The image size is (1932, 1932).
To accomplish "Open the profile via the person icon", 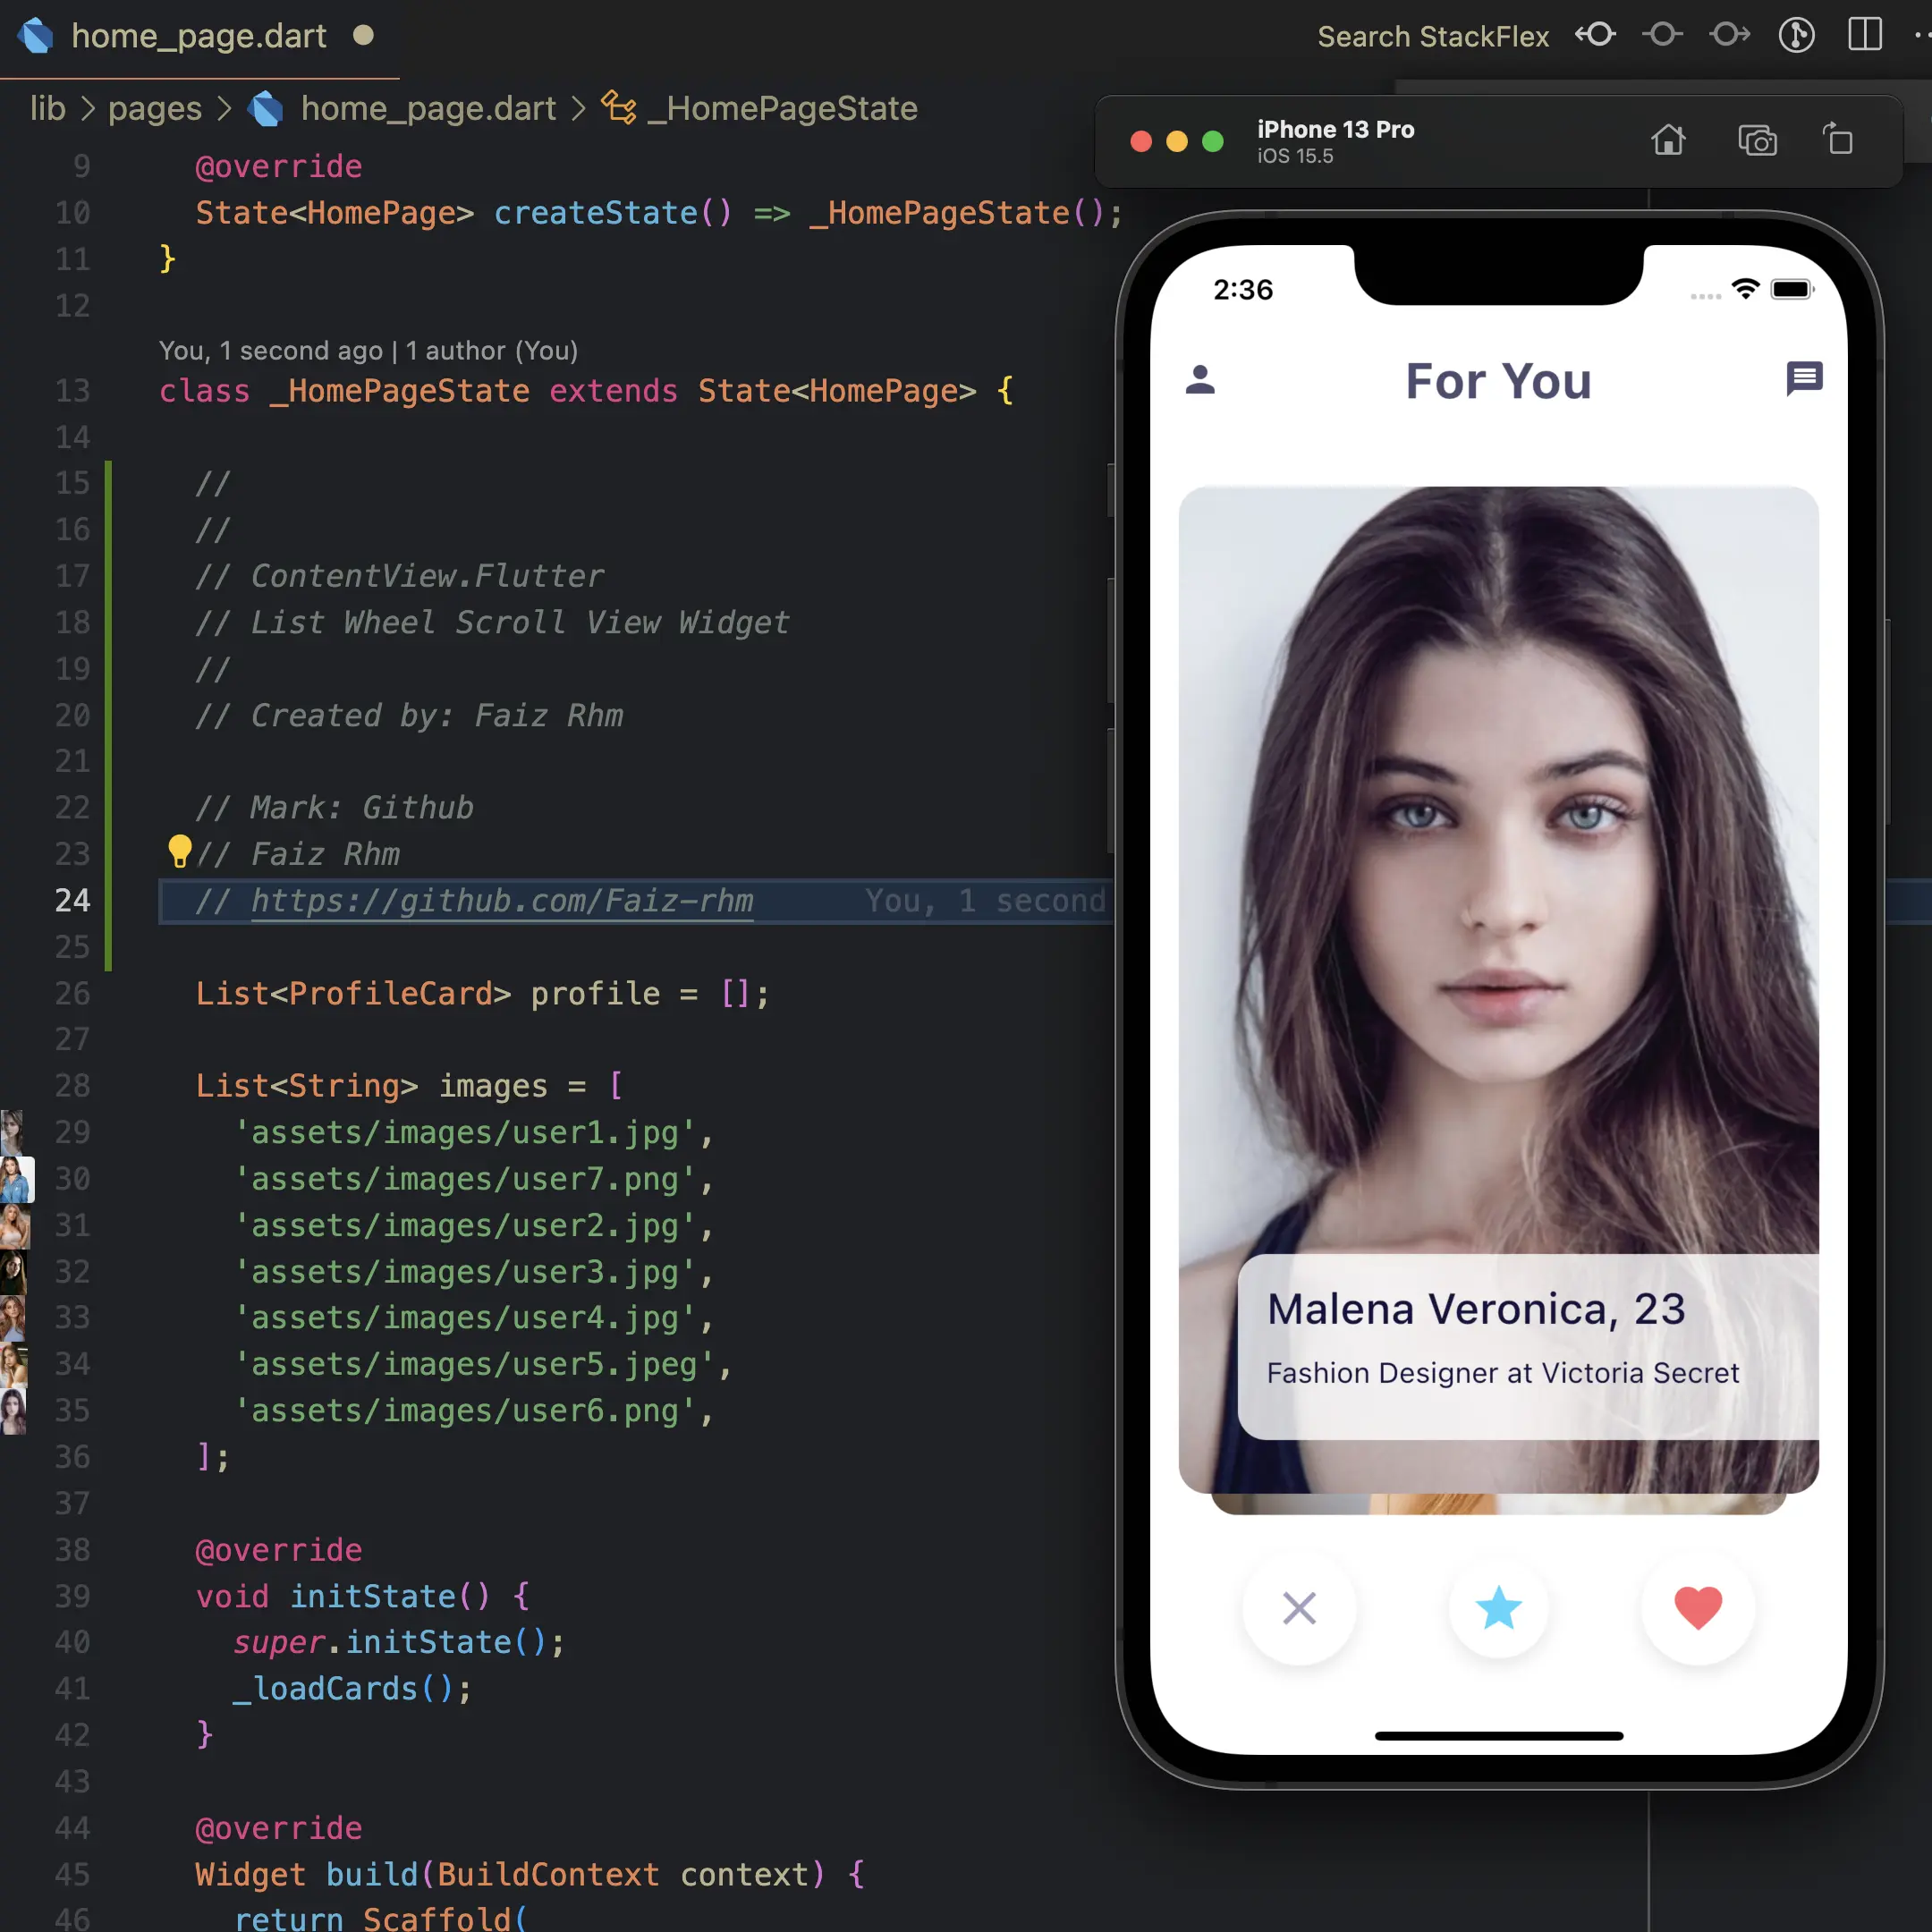I will (x=1200, y=378).
